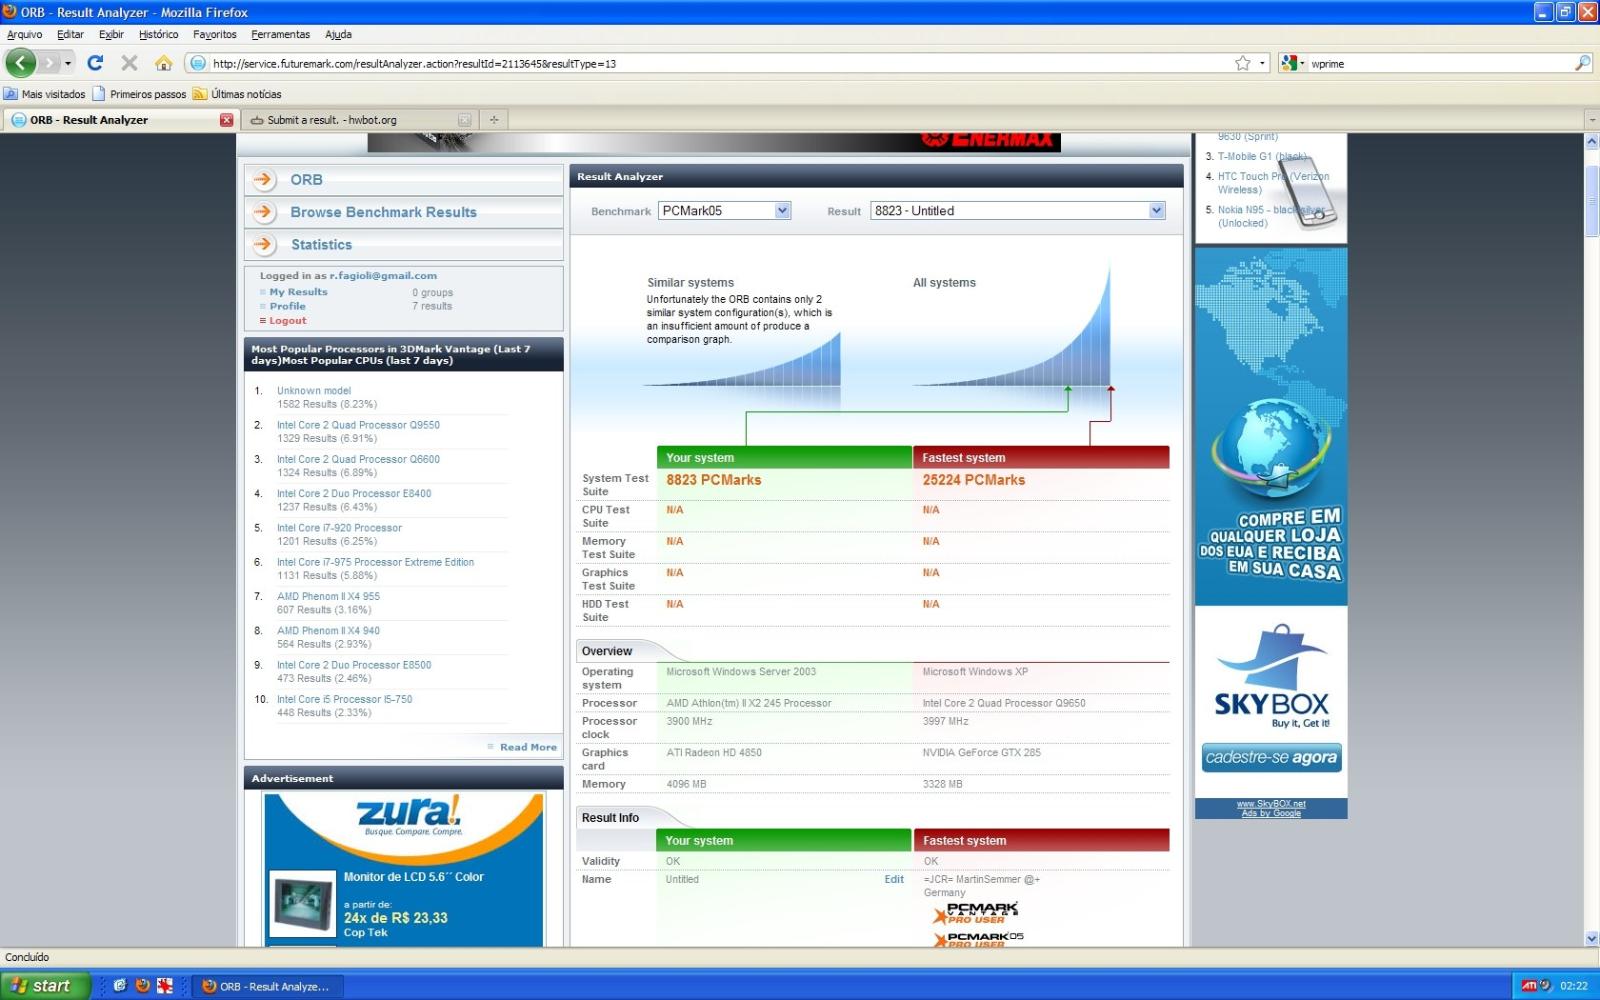Close the hwbot Submit a result tab
Image resolution: width=1600 pixels, height=1000 pixels.
point(464,120)
